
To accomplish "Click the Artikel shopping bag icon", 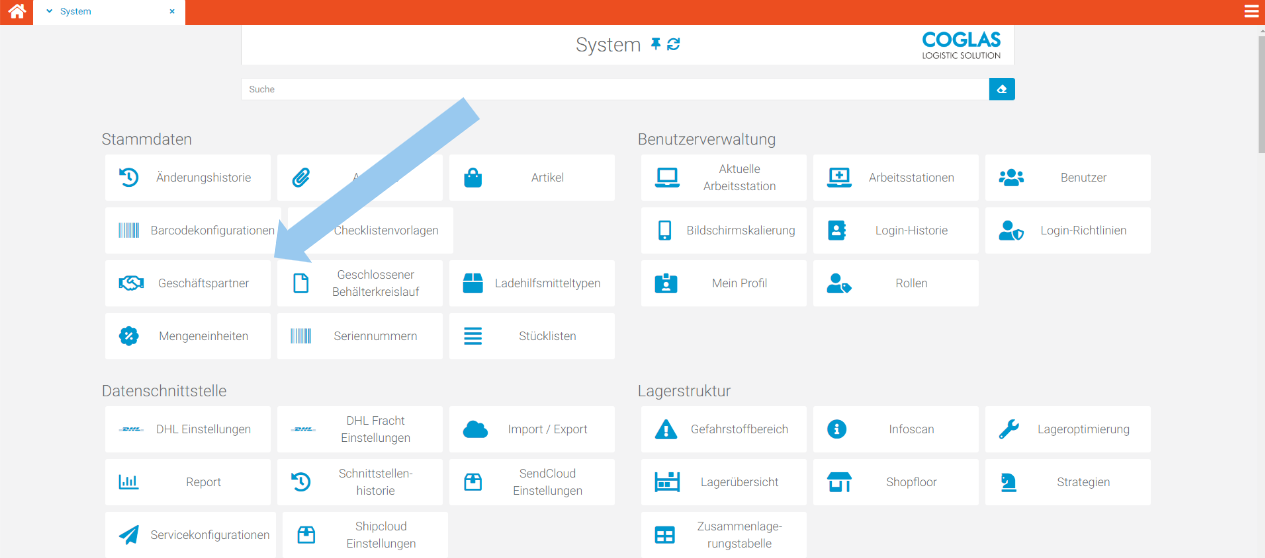I will (x=473, y=178).
